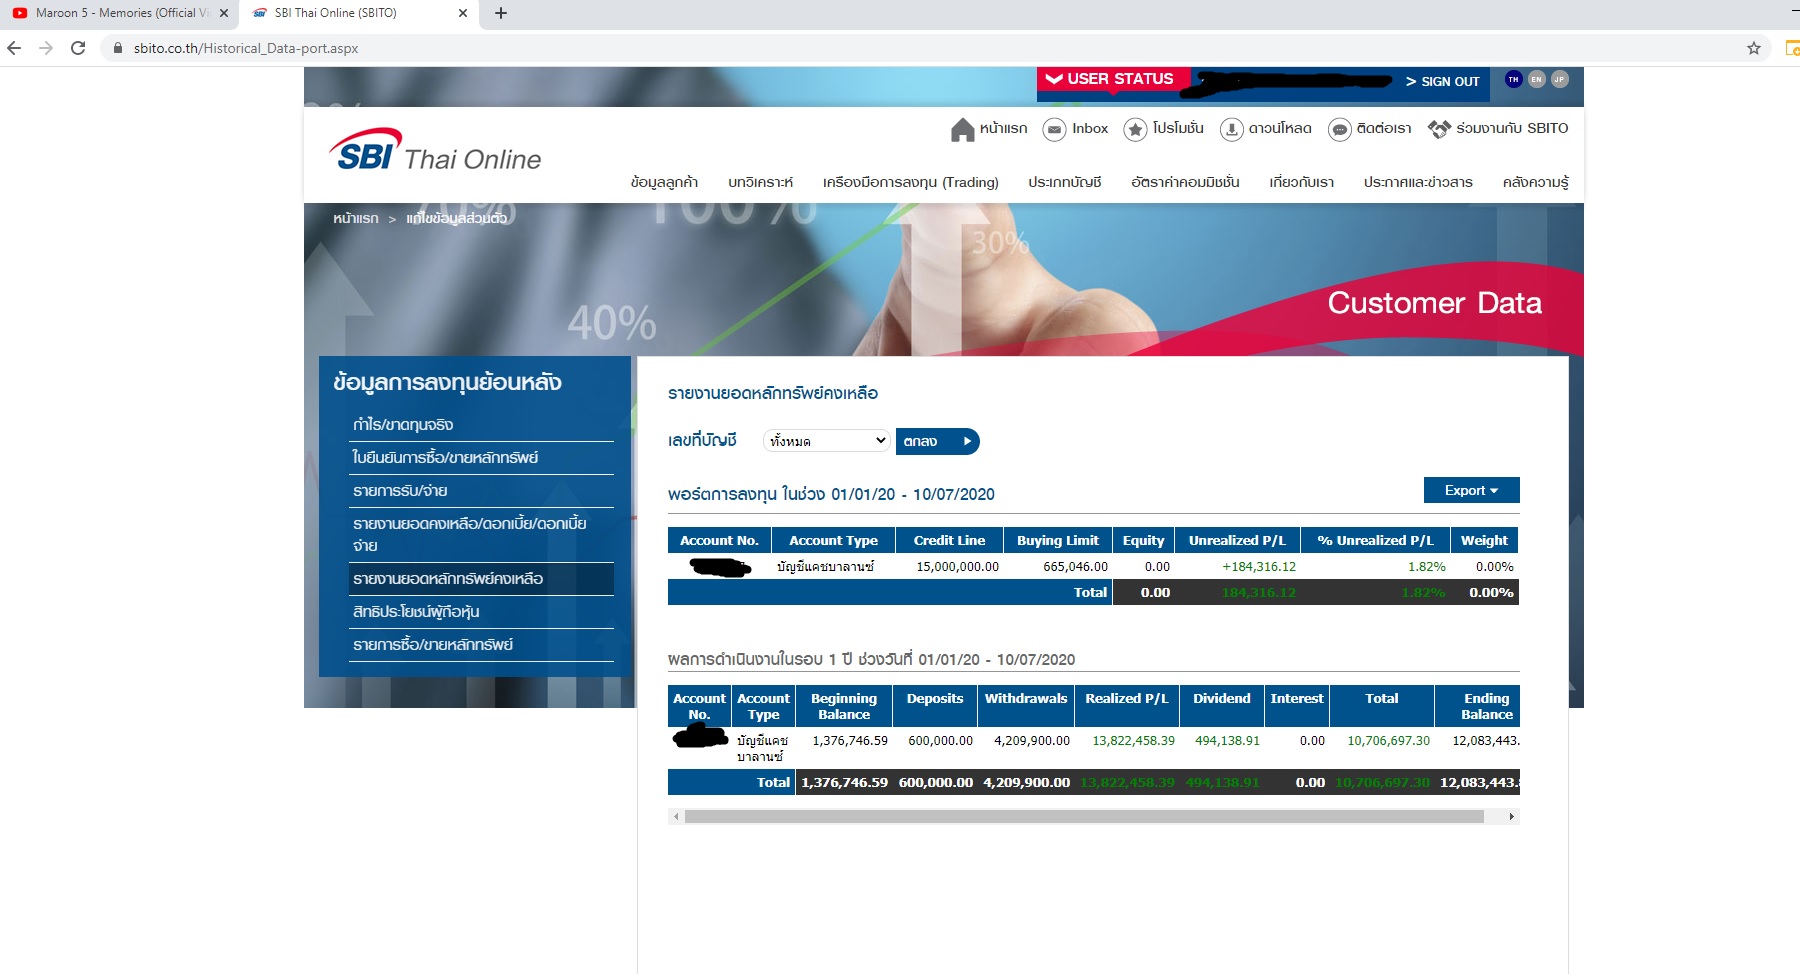Switch language to EN flag
The width and height of the screenshot is (1800, 974).
[x=1537, y=79]
